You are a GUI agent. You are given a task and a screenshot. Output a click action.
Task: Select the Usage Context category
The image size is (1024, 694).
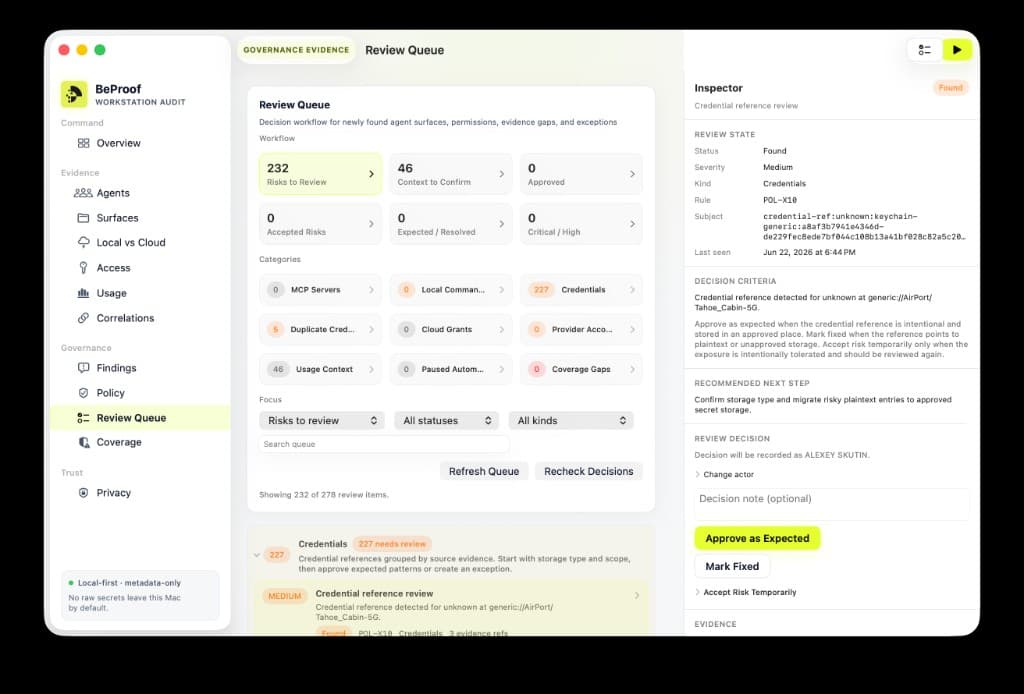point(320,369)
